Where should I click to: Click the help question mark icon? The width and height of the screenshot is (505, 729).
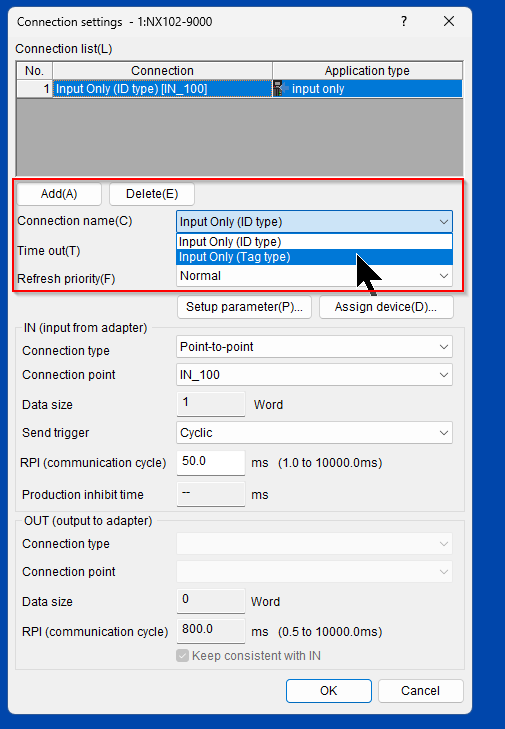[x=404, y=21]
